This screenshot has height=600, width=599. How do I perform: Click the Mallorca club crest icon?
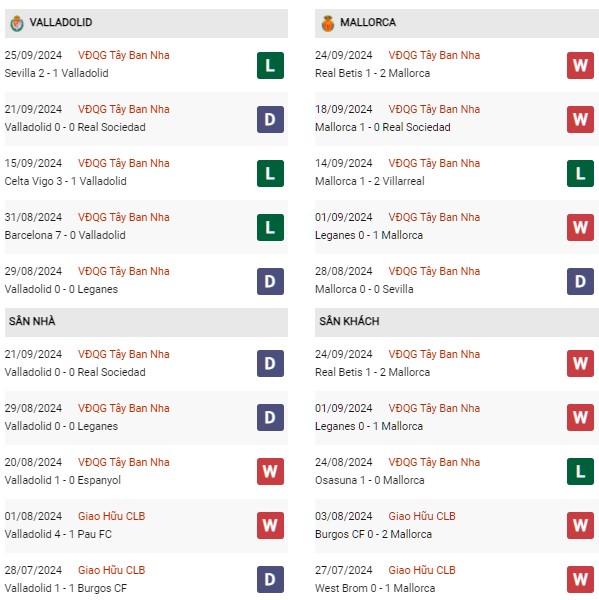328,23
